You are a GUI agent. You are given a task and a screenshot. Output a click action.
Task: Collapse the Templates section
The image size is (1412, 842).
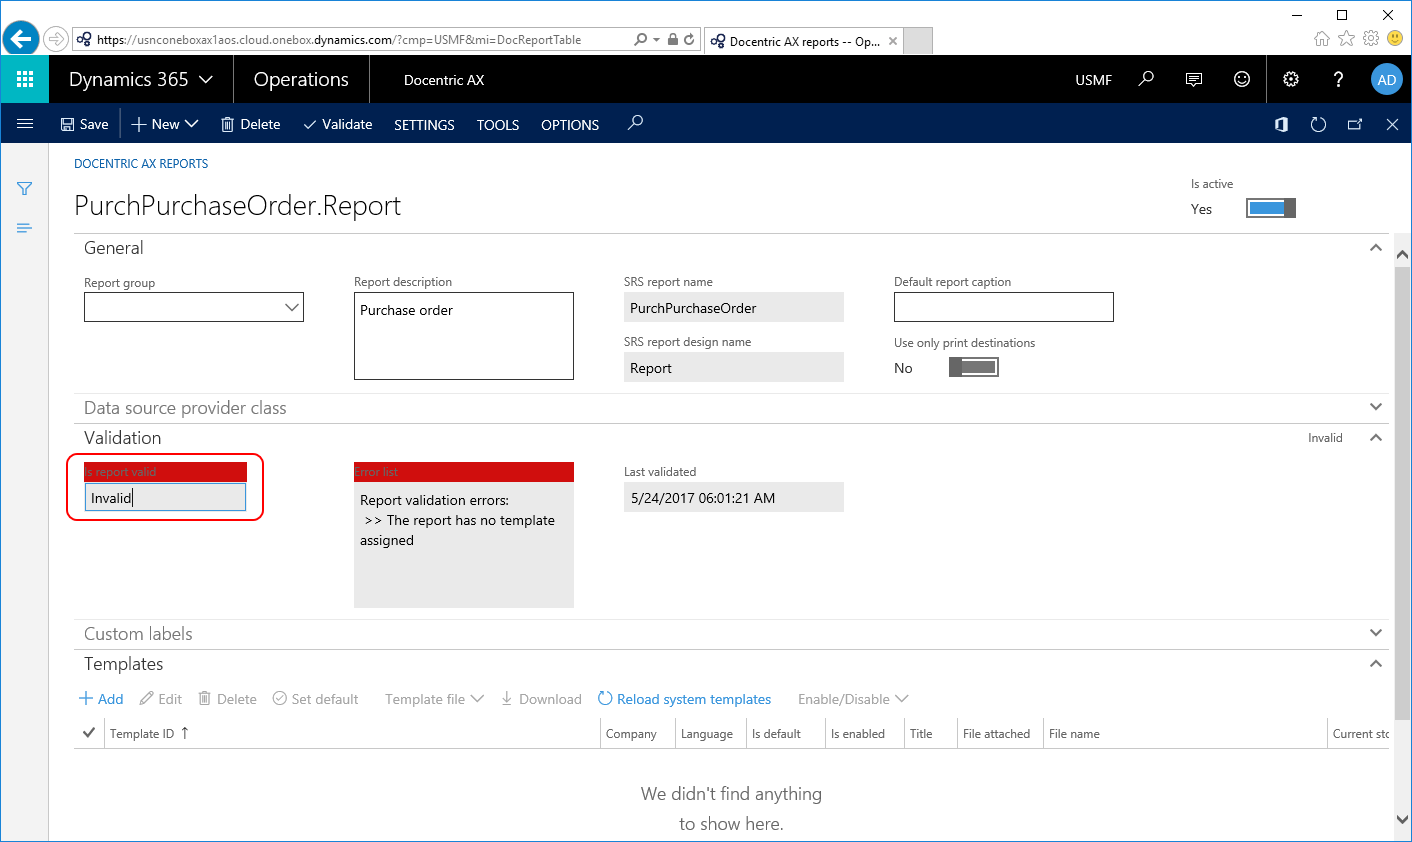click(1376, 663)
